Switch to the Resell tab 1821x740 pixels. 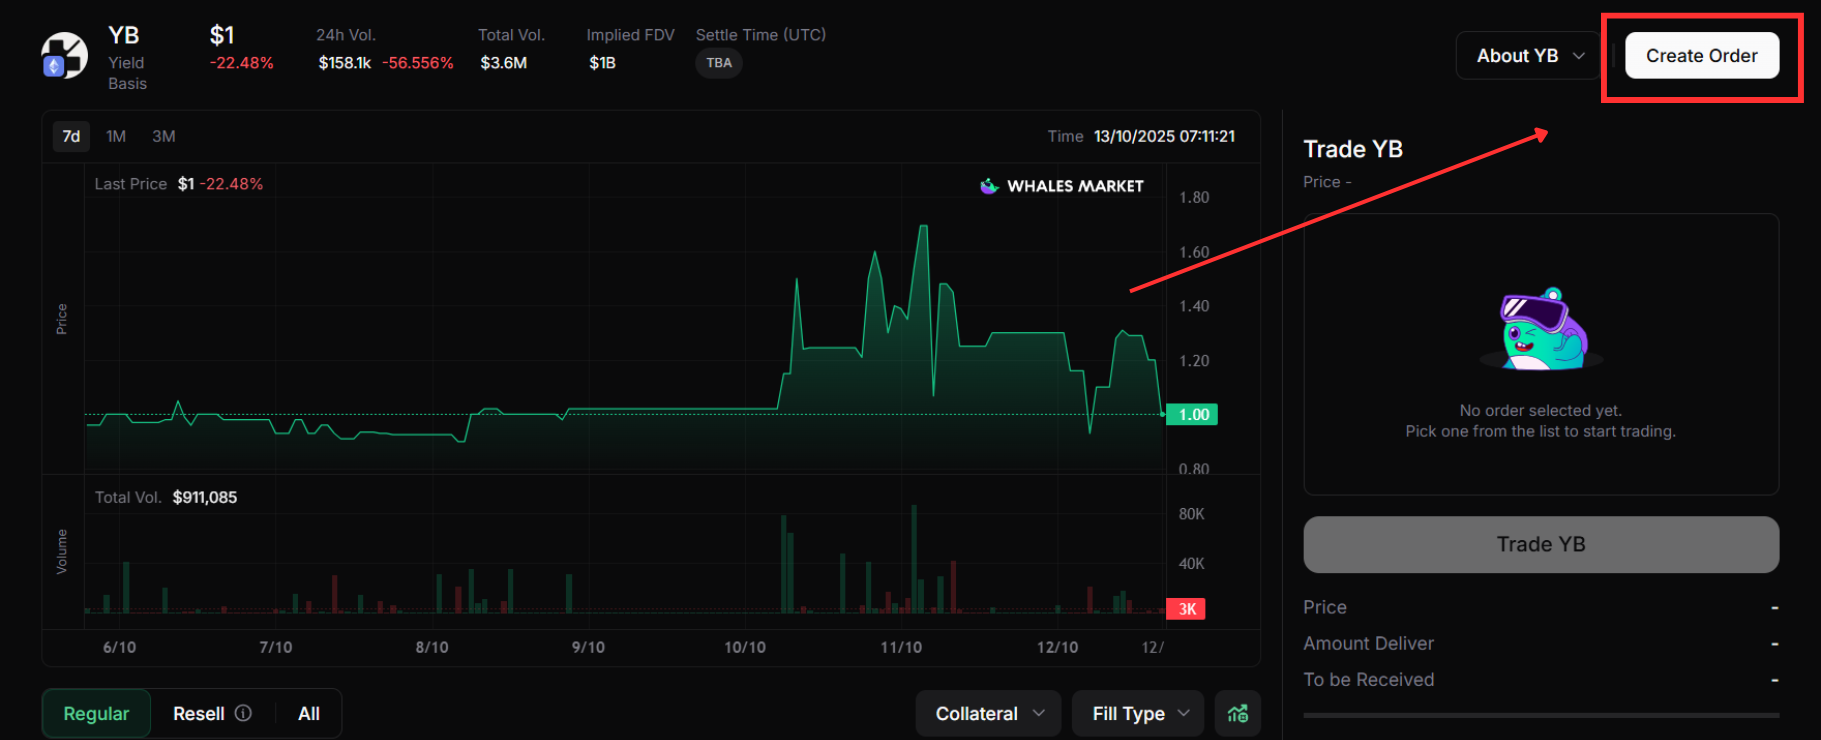coord(198,713)
